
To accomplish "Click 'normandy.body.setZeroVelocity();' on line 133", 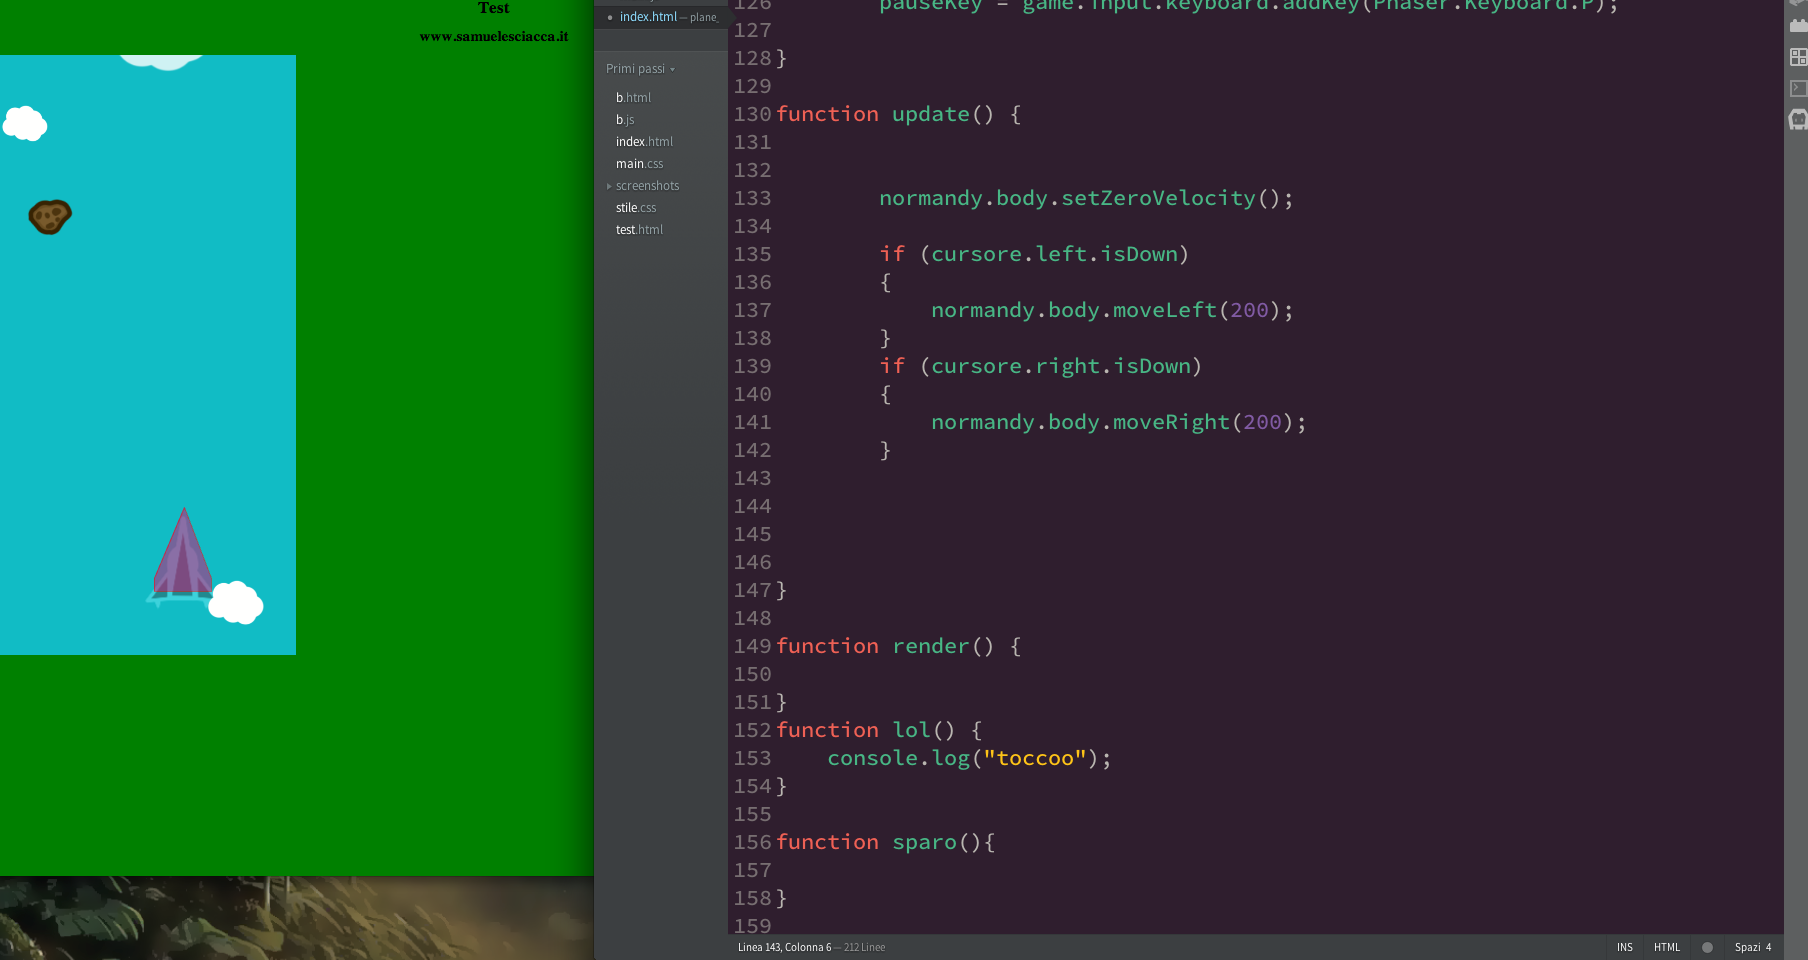I will pos(1086,198).
